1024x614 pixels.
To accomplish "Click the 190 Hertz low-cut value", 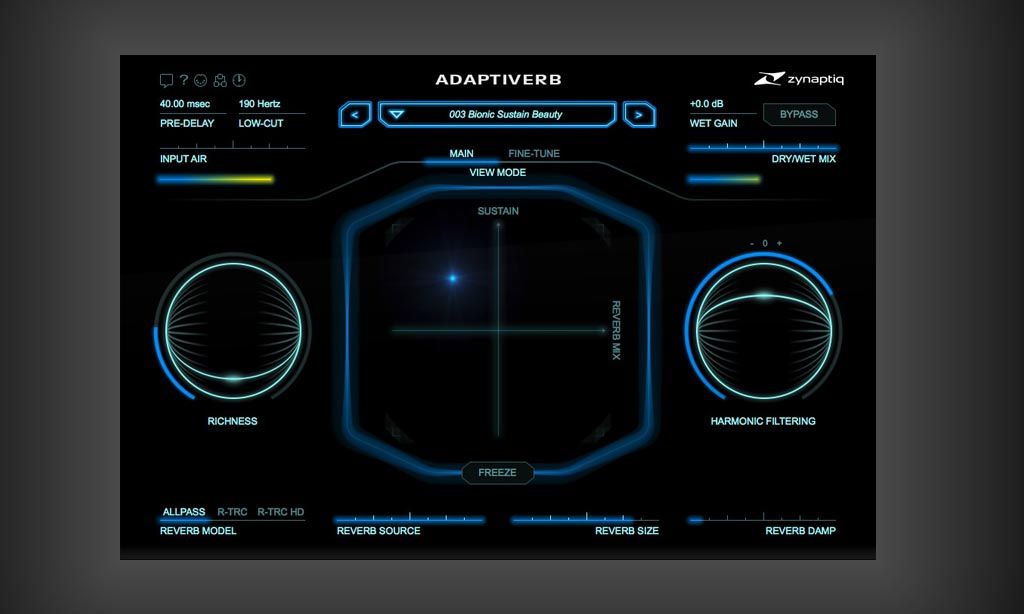I will (259, 104).
